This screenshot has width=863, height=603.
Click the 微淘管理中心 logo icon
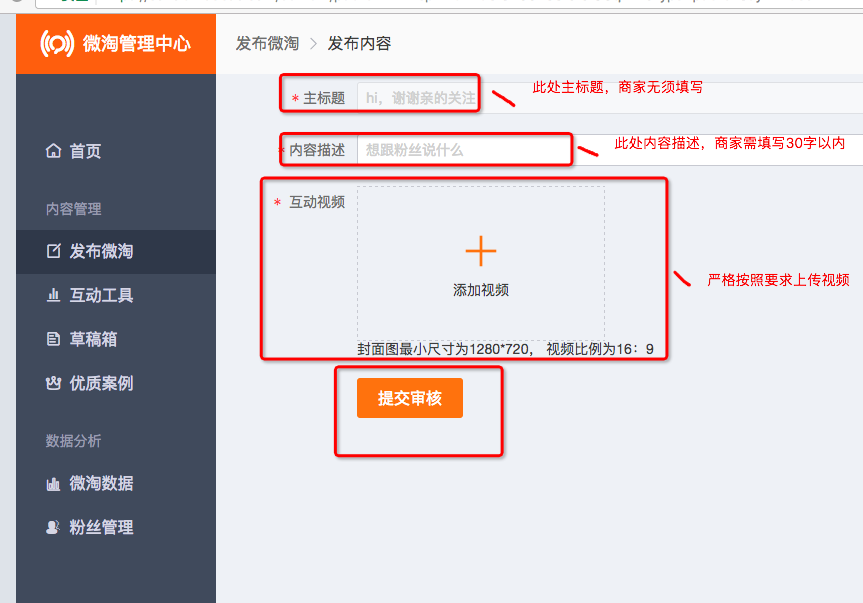[x=57, y=43]
